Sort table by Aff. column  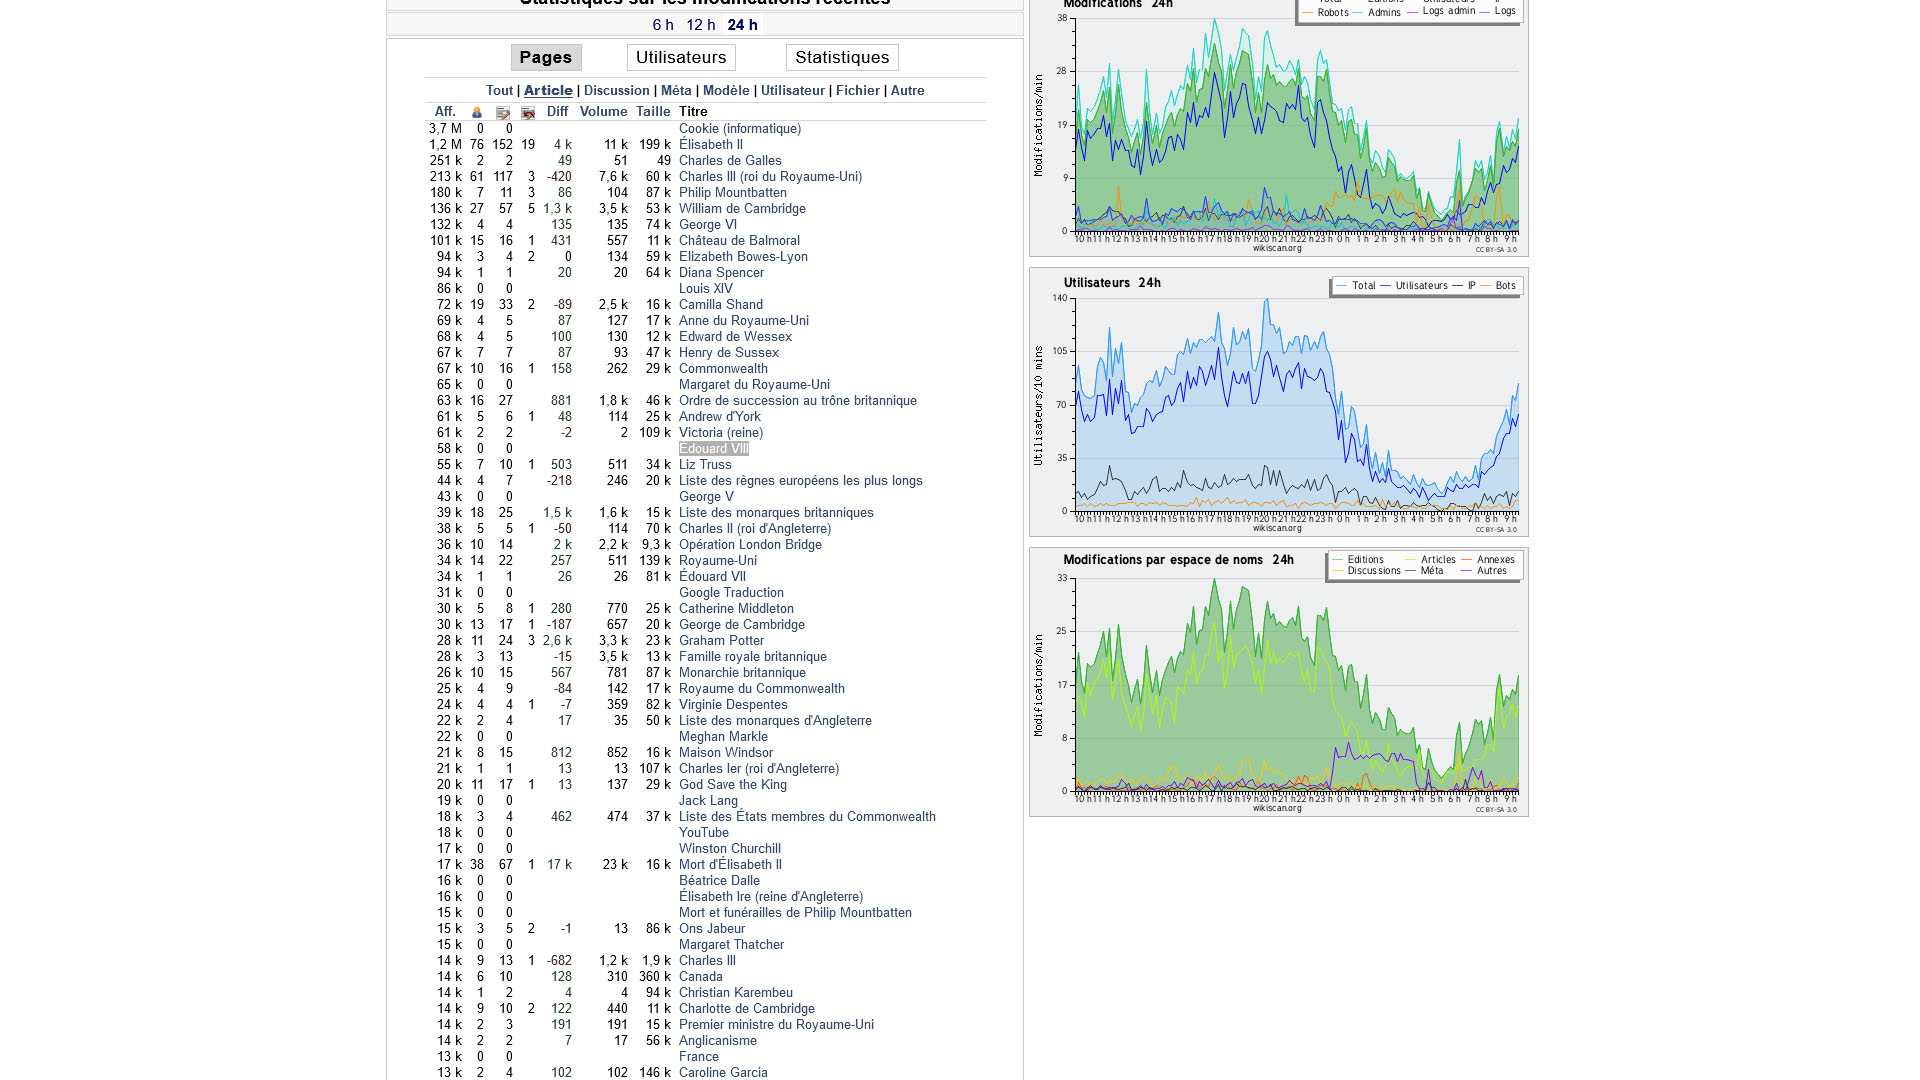tap(446, 112)
